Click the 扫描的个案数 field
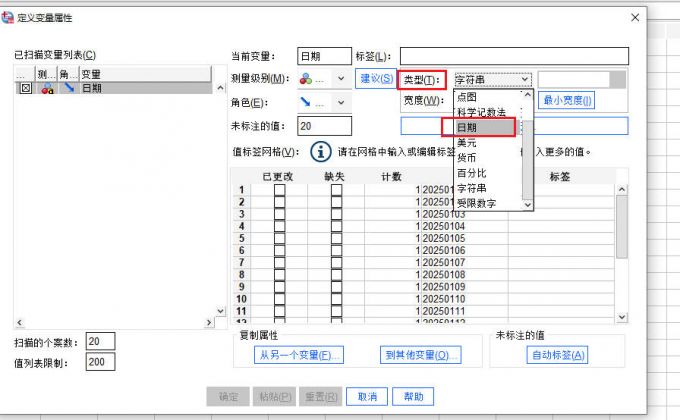Viewport: 680px width, 420px height. (x=101, y=341)
